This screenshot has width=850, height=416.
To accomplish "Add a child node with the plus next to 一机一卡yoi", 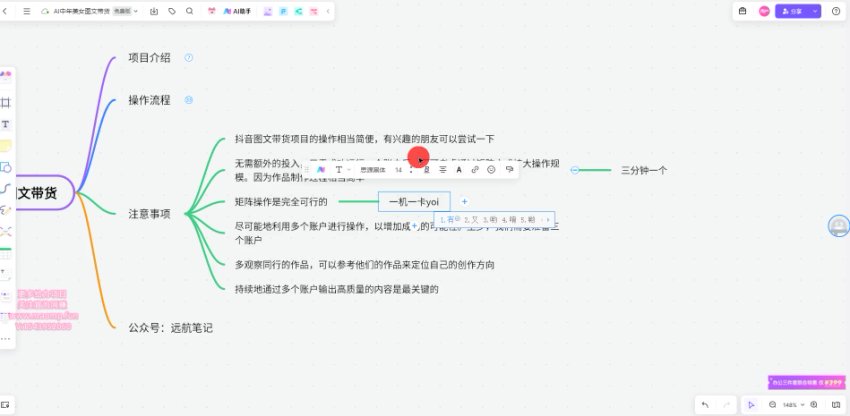I will 465,201.
